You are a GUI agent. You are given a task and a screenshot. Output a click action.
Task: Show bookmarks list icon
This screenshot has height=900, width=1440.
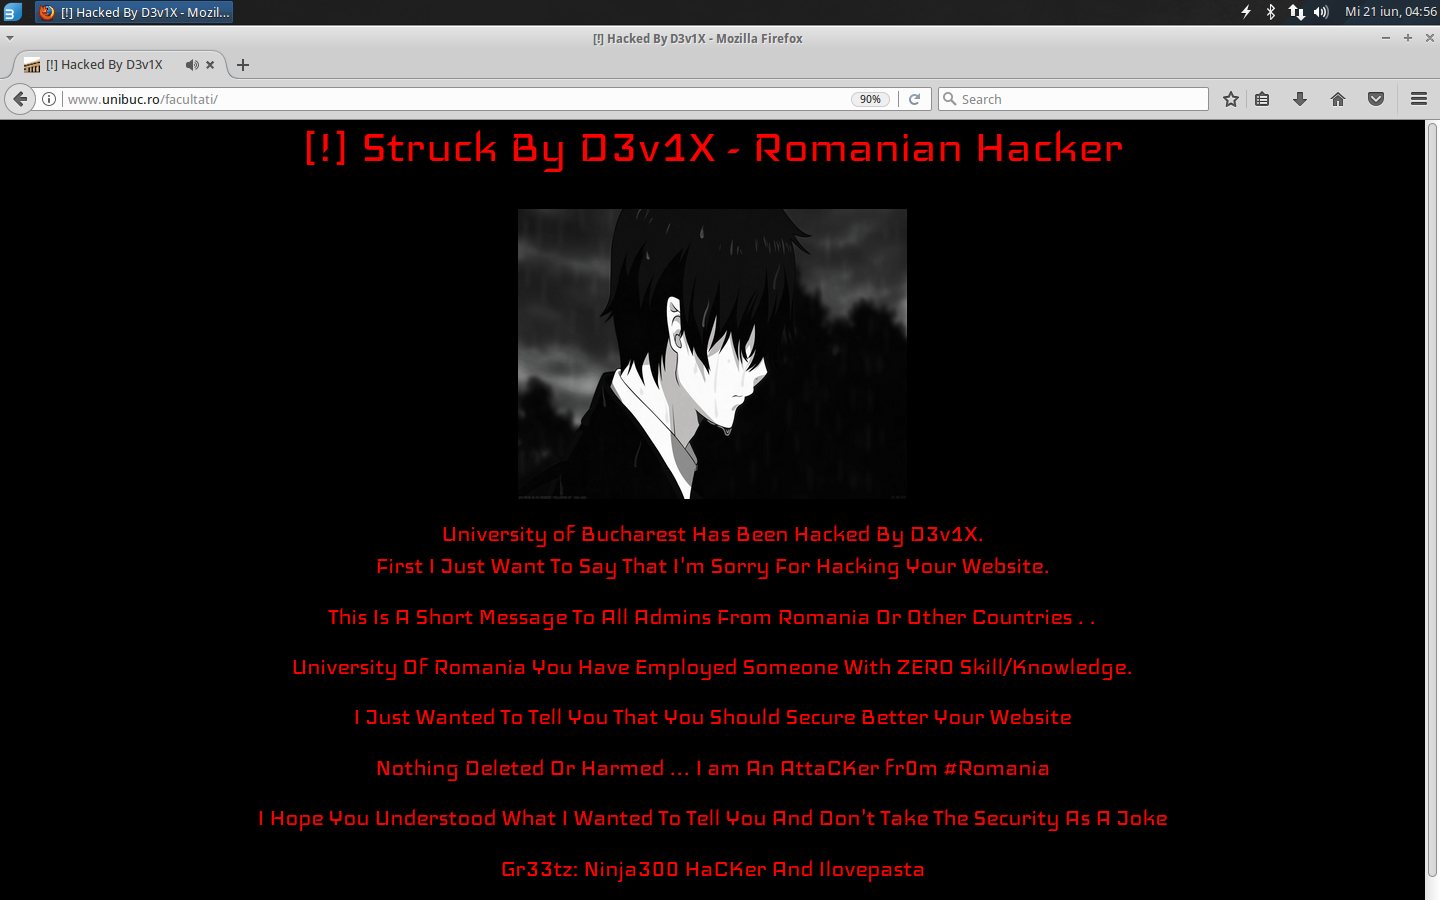[1262, 99]
